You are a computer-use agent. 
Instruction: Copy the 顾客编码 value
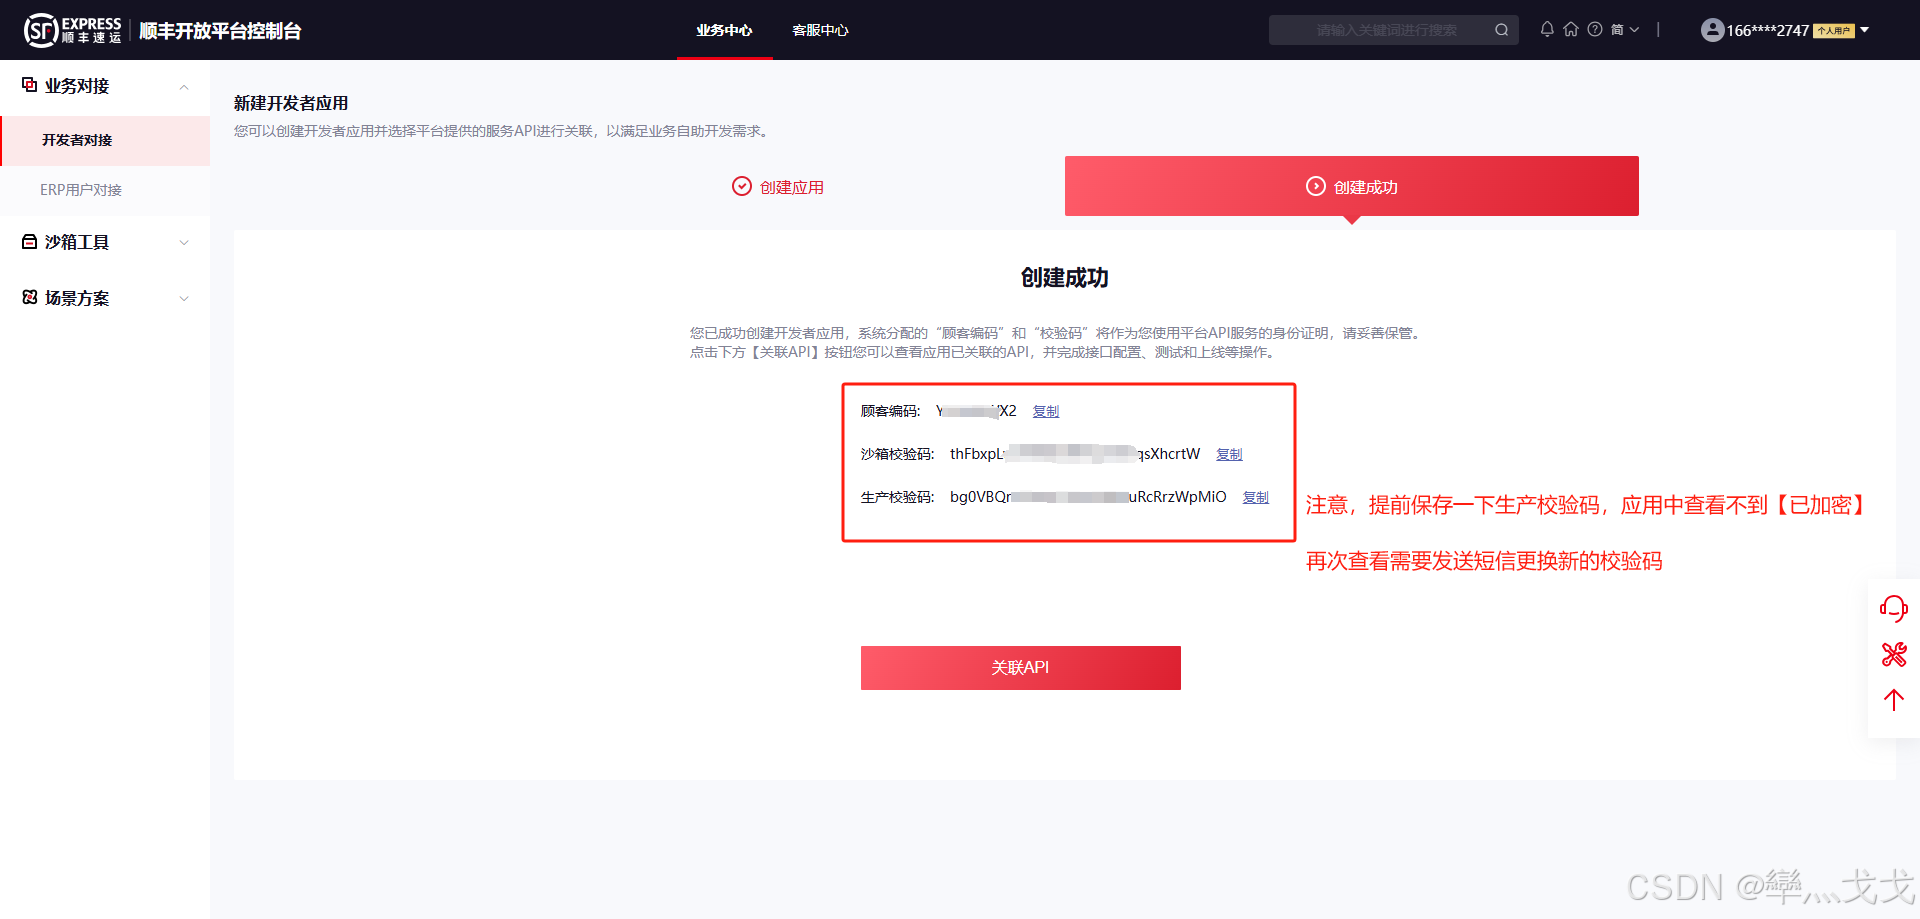pos(1046,411)
